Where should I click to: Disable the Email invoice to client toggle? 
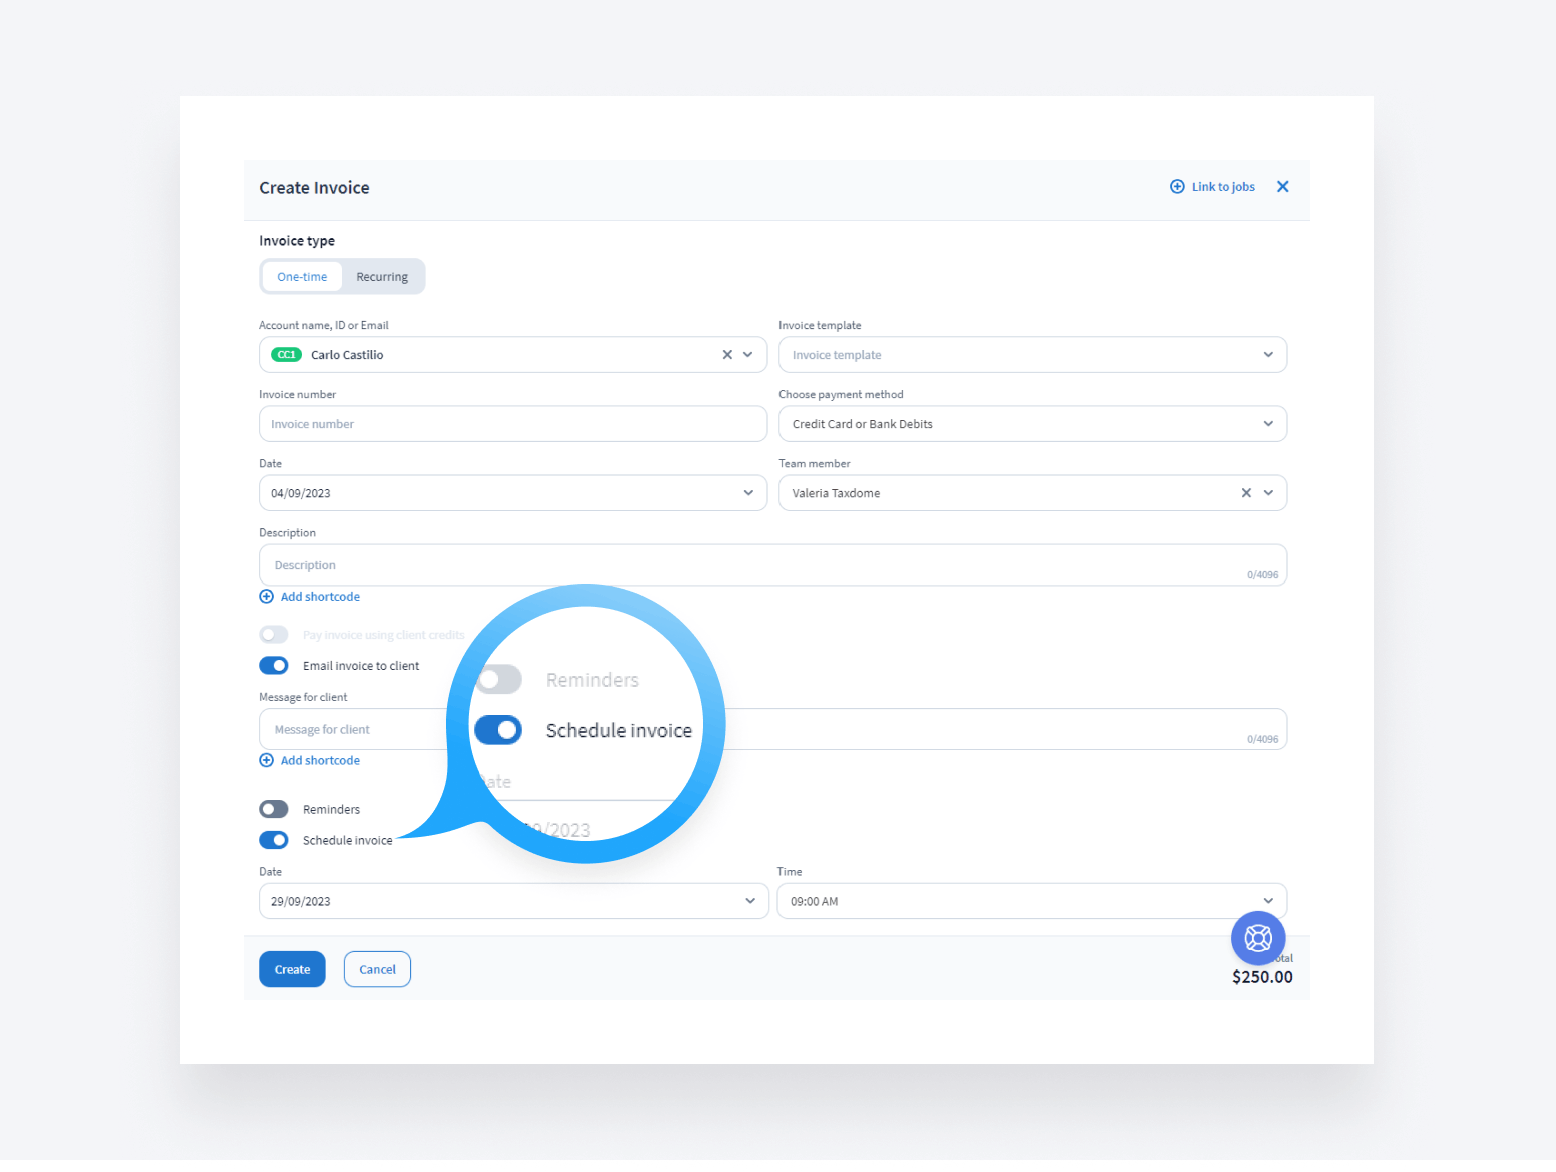pyautogui.click(x=274, y=666)
